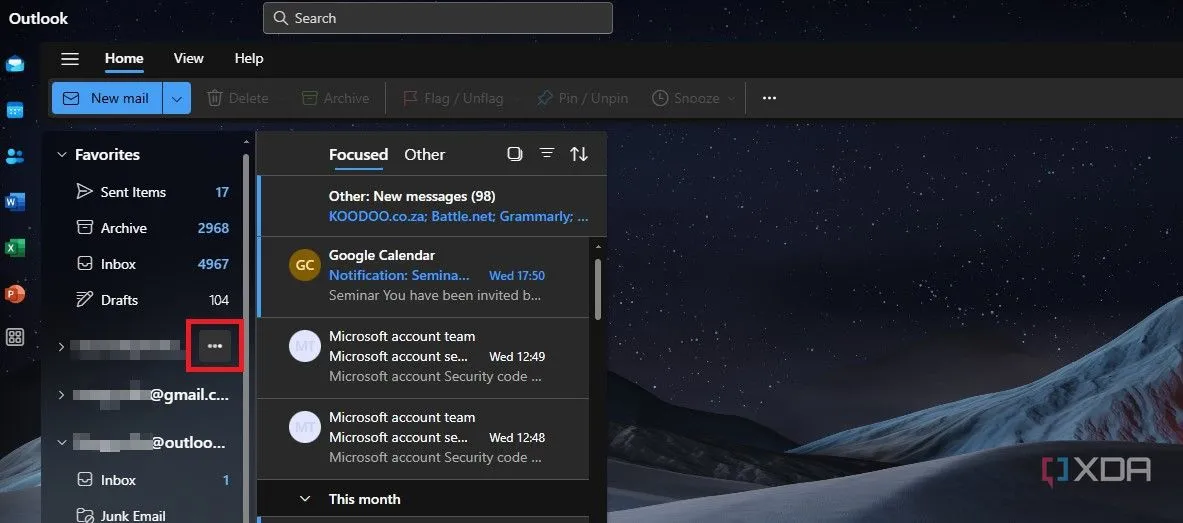
Task: Open the Google Calendar notification email
Action: click(x=423, y=276)
